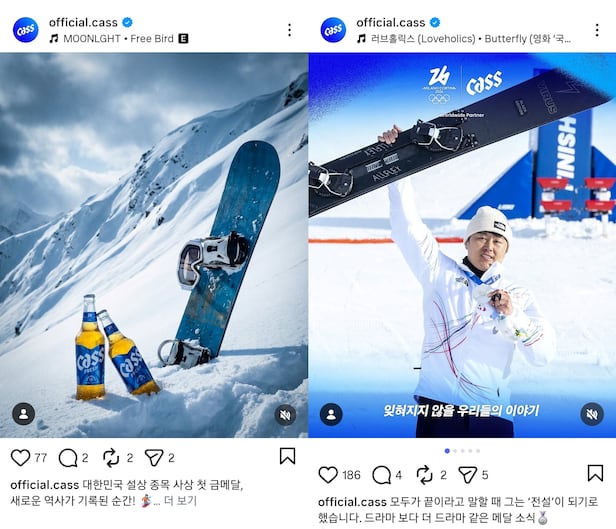Jump to second carousel slide dot
616x529 pixels.
(455, 451)
